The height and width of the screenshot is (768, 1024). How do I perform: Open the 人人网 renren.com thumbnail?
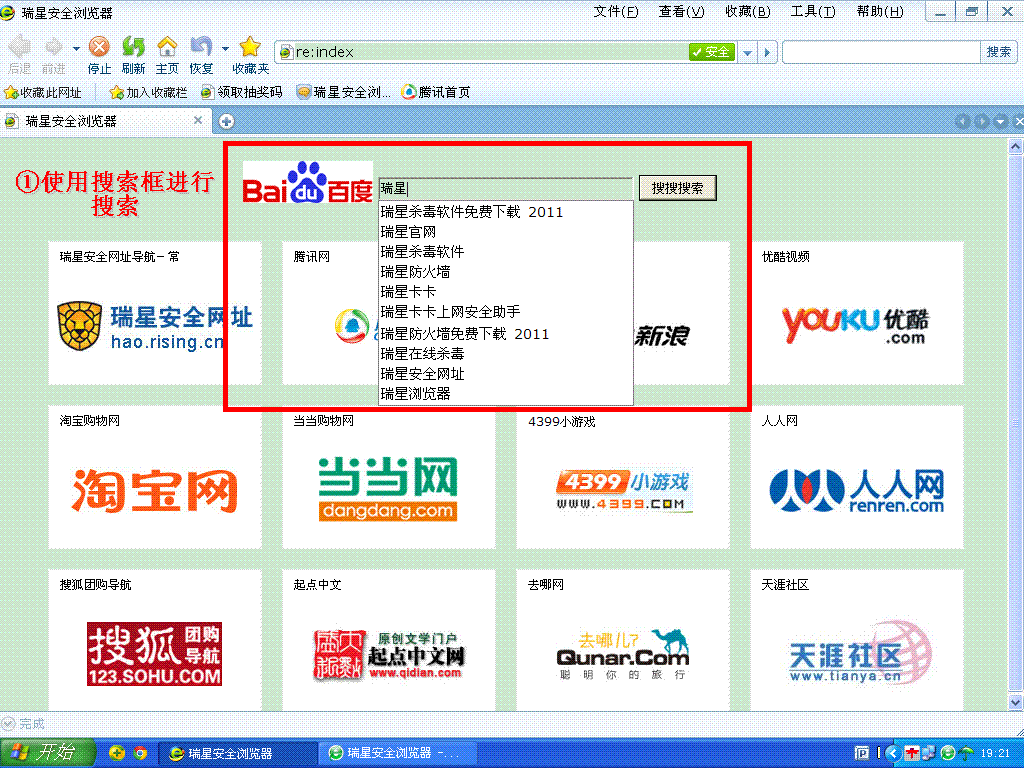coord(857,477)
